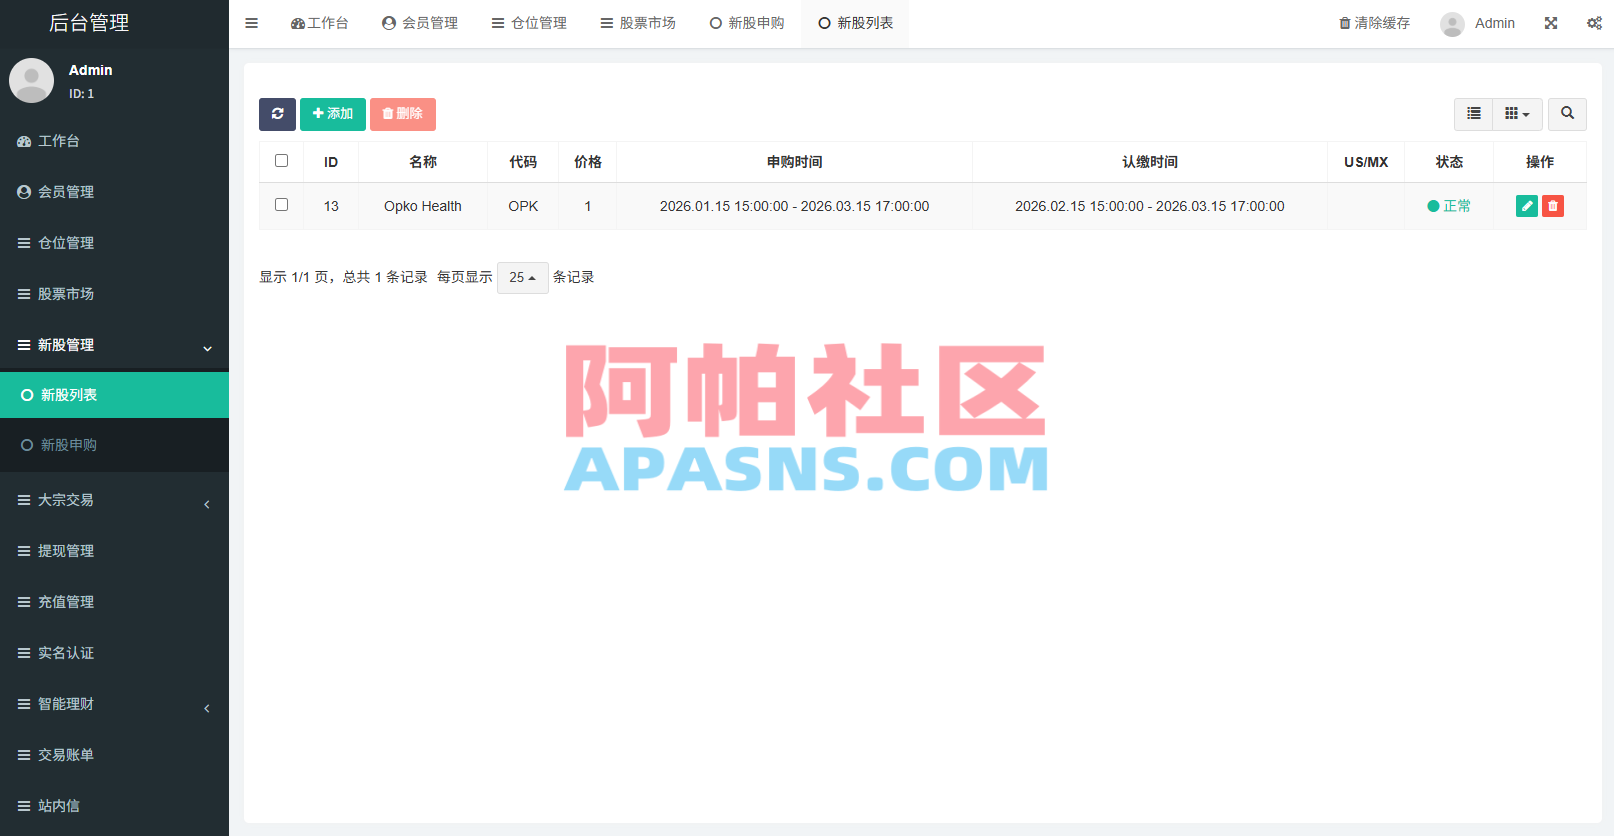The height and width of the screenshot is (836, 1614).
Task: Select 新股列表 in the sidebar
Action: [x=114, y=395]
